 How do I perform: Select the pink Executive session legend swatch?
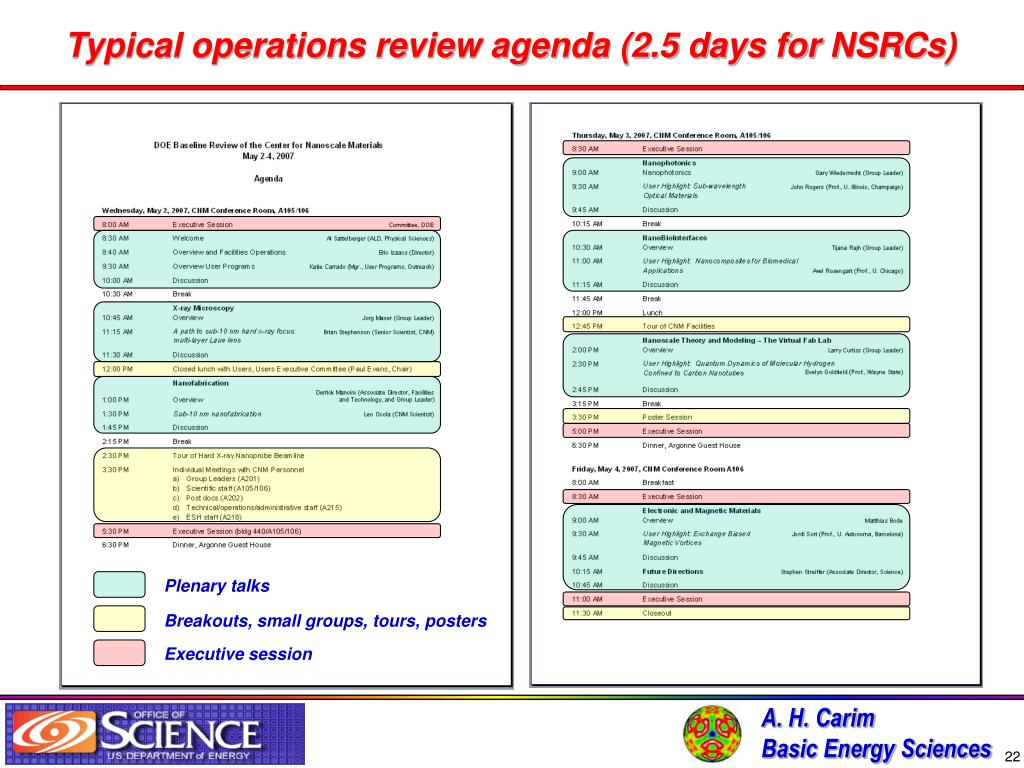pyautogui.click(x=119, y=652)
